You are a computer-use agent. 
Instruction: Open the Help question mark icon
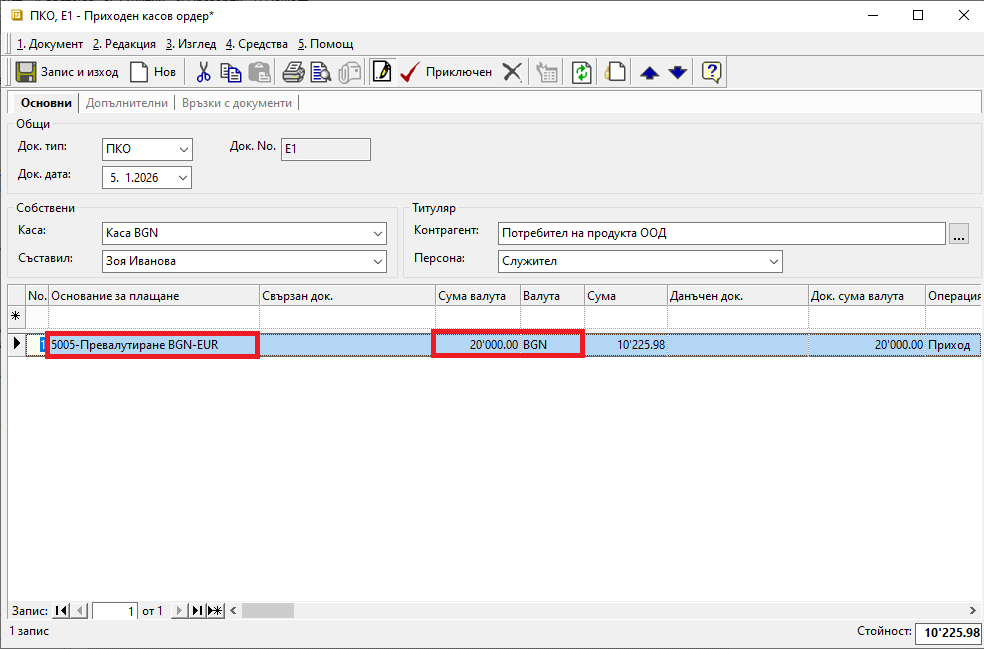(711, 72)
